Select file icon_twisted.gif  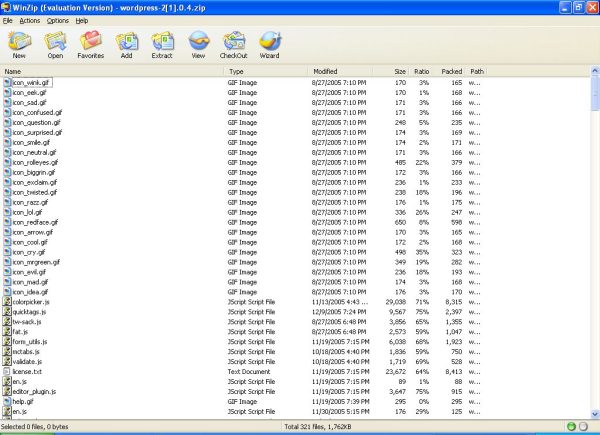[x=34, y=192]
